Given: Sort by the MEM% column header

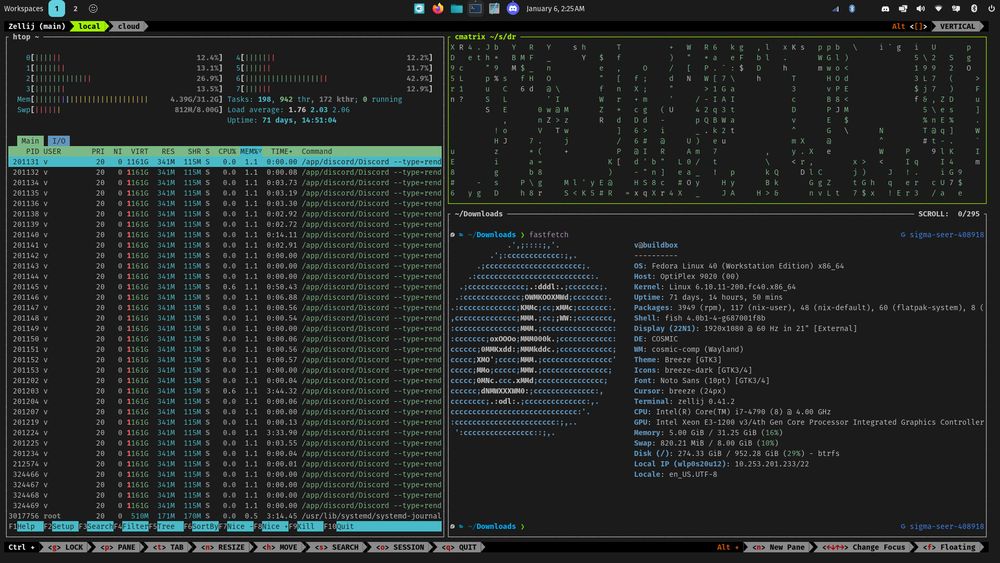Looking at the screenshot, I should pyautogui.click(x=251, y=151).
